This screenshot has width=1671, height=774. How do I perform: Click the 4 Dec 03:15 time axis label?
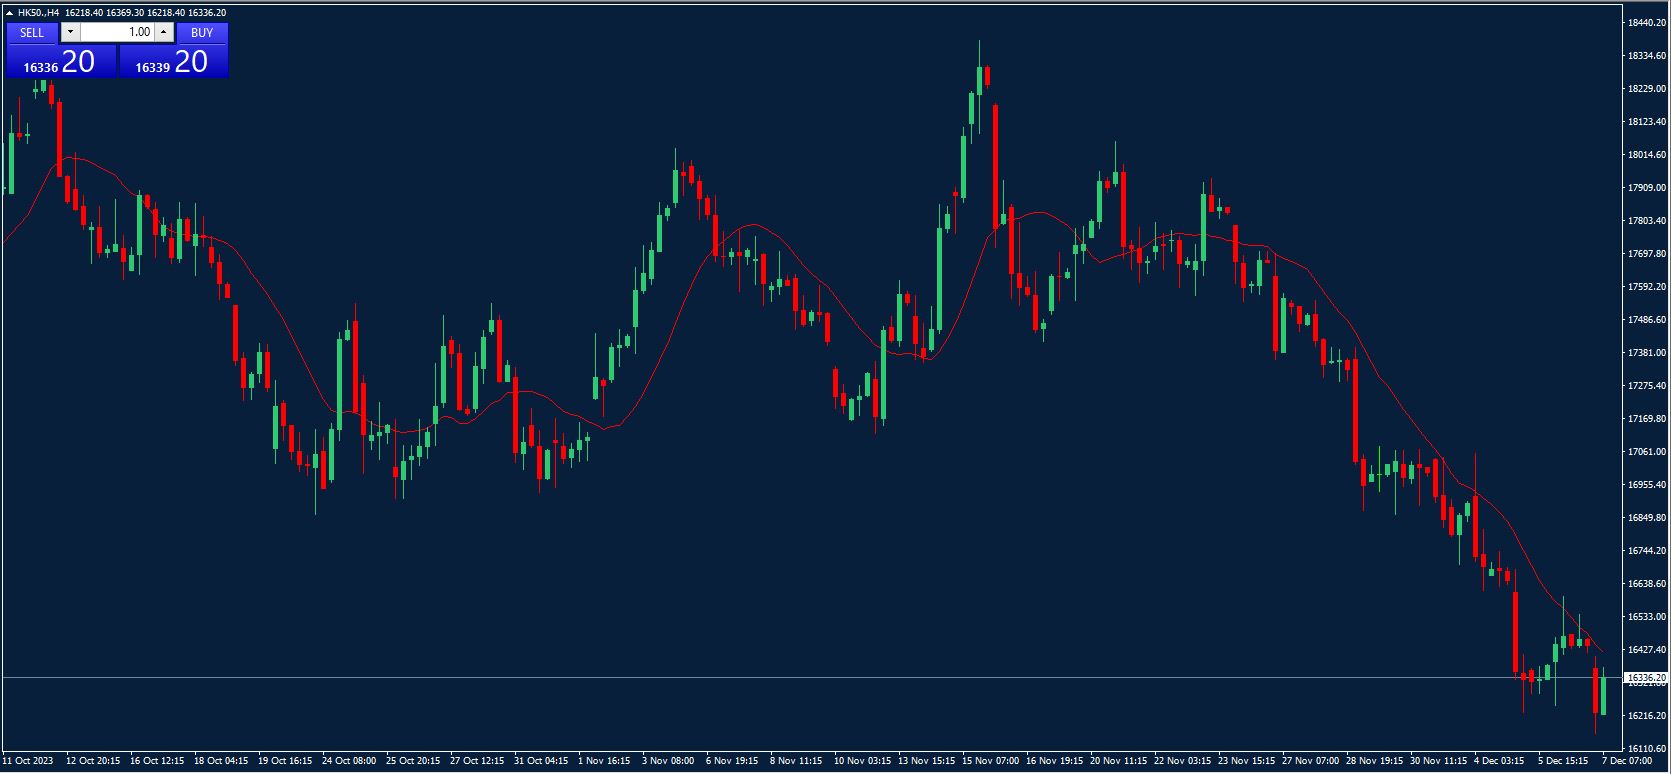(x=1499, y=761)
